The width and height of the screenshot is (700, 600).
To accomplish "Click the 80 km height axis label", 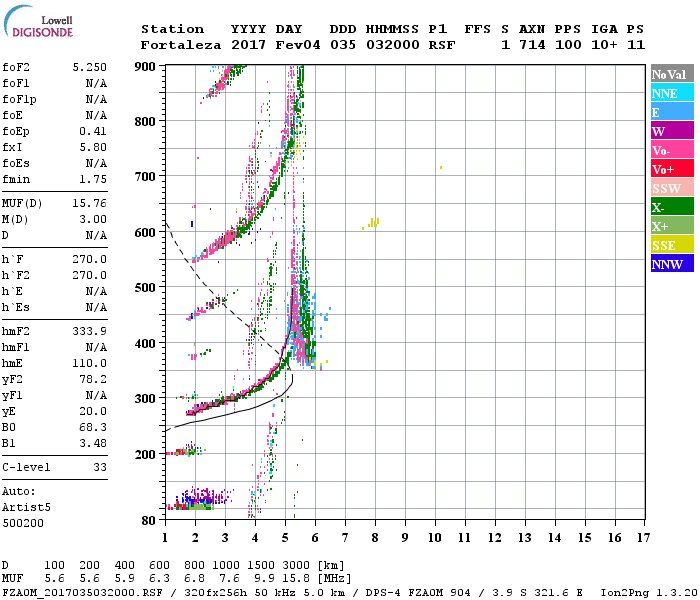I will point(149,520).
